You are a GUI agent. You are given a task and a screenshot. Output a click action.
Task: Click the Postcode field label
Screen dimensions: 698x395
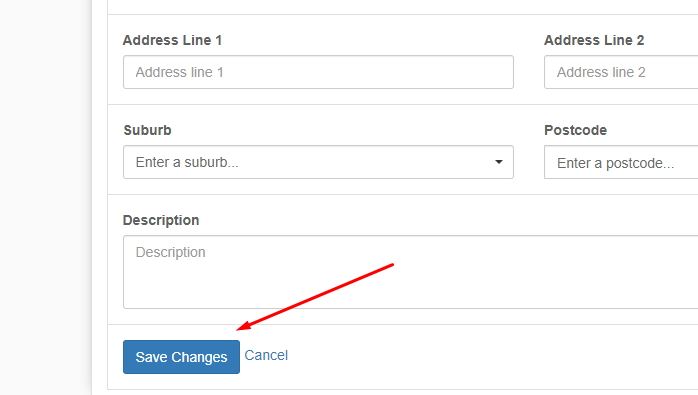[575, 130]
